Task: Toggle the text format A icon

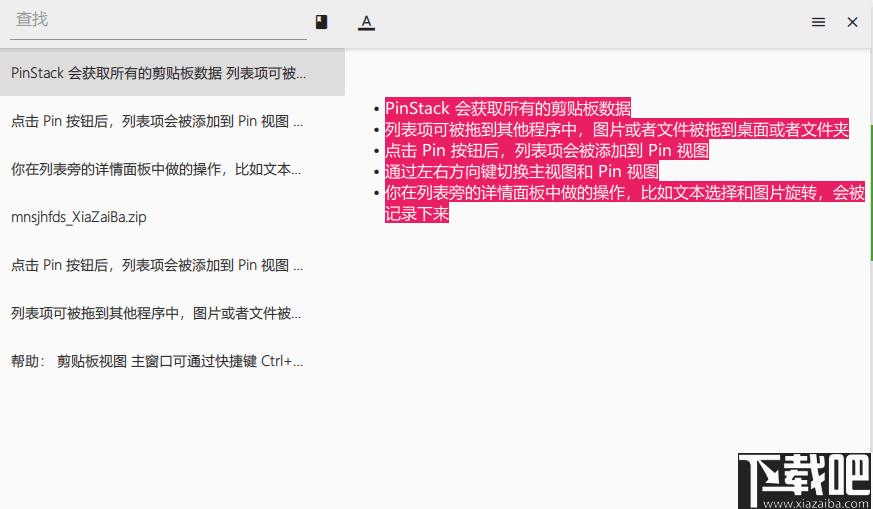Action: click(366, 22)
